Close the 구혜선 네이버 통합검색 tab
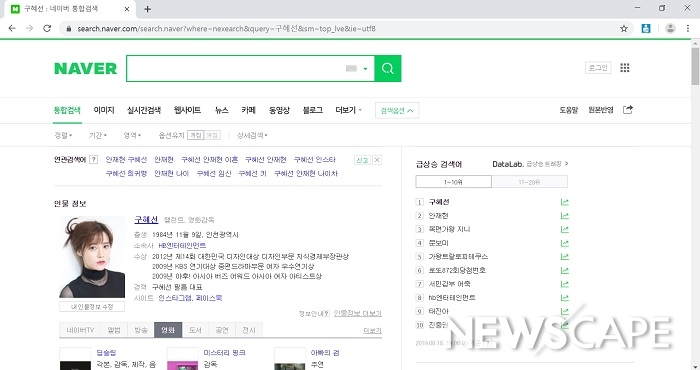The width and height of the screenshot is (700, 370). pos(127,9)
